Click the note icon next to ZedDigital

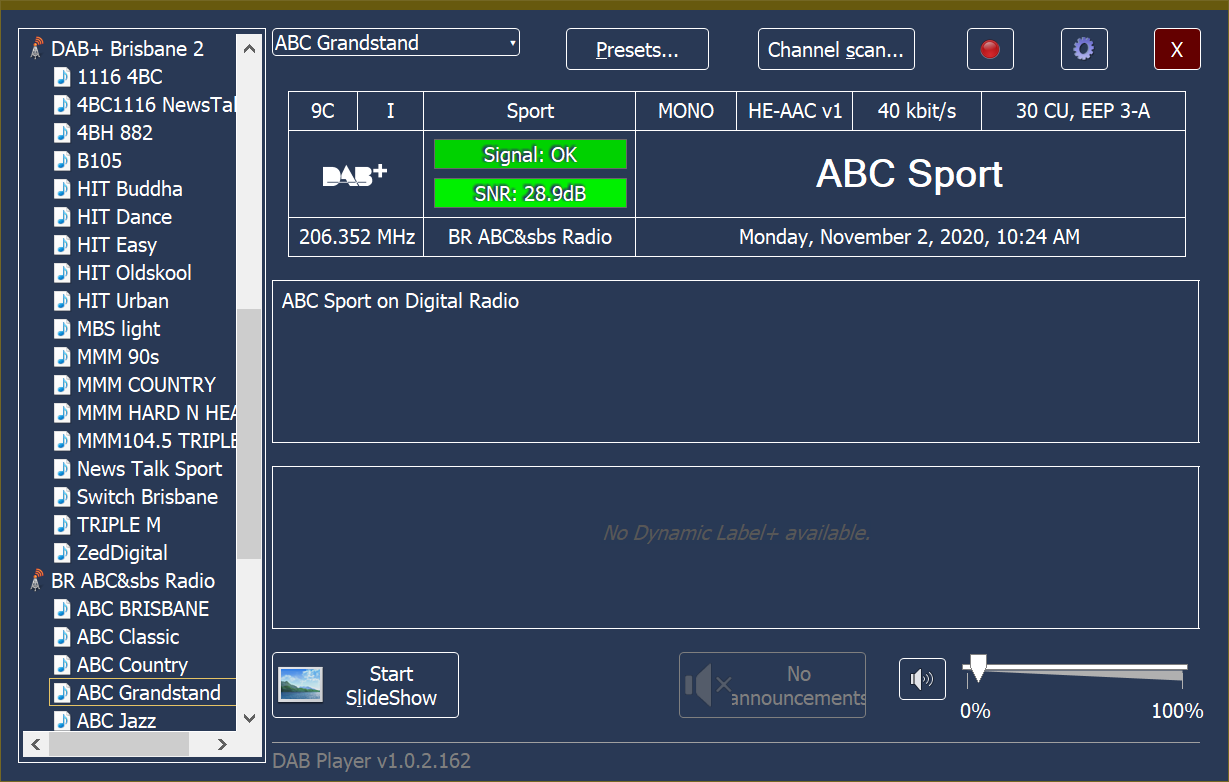tap(63, 553)
